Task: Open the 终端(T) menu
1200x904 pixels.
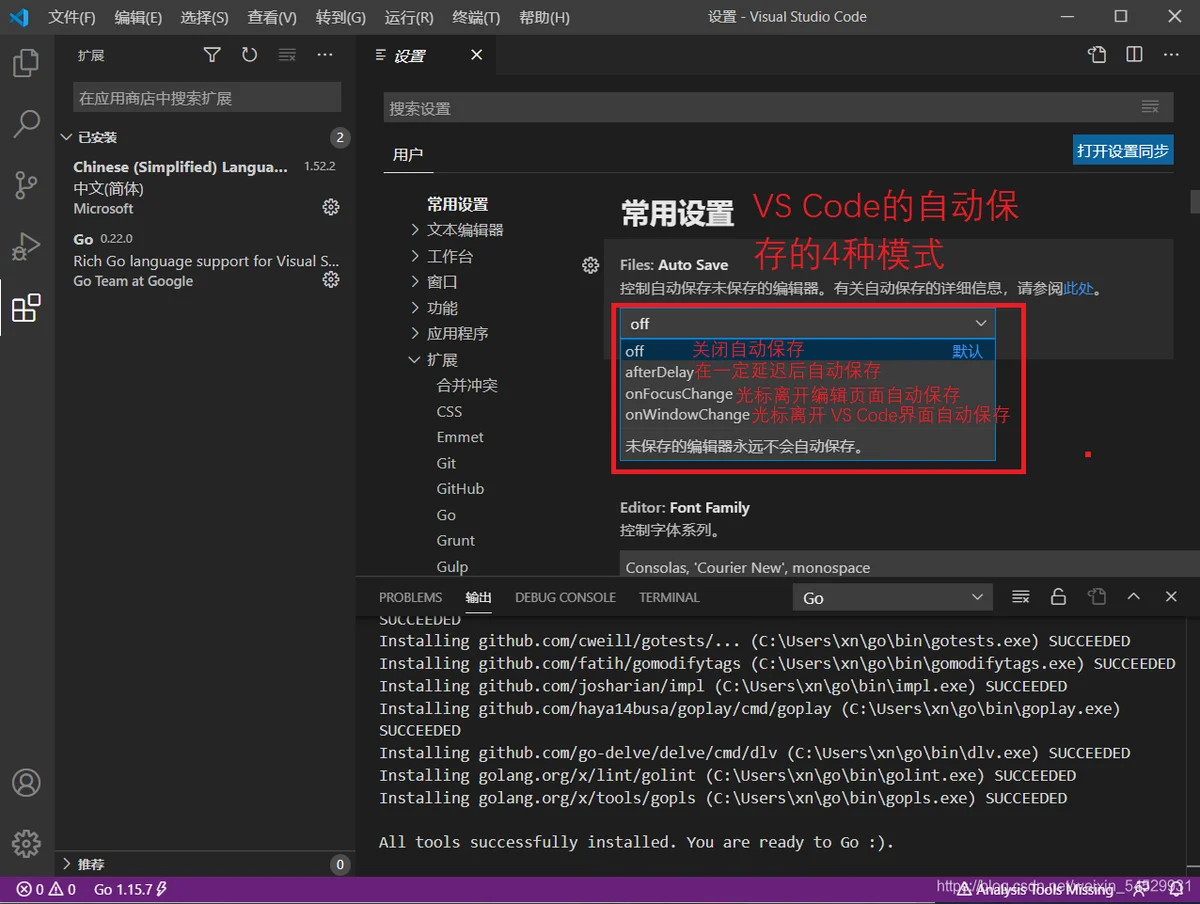Action: point(476,17)
